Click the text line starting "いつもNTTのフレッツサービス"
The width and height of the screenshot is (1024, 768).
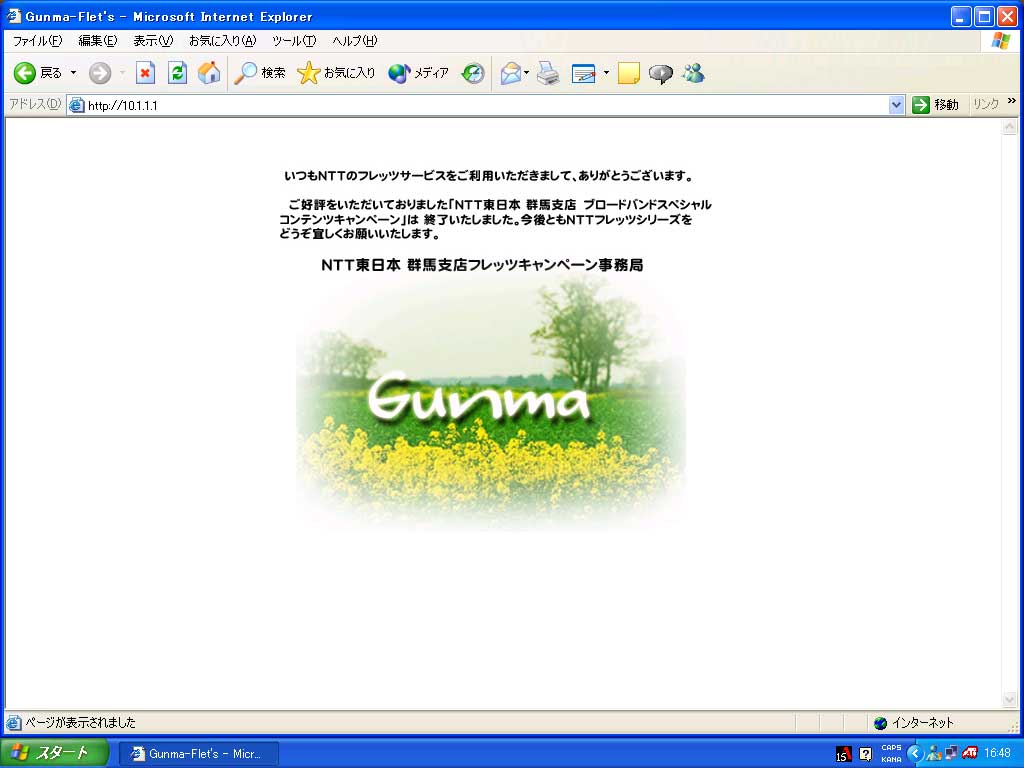488,176
